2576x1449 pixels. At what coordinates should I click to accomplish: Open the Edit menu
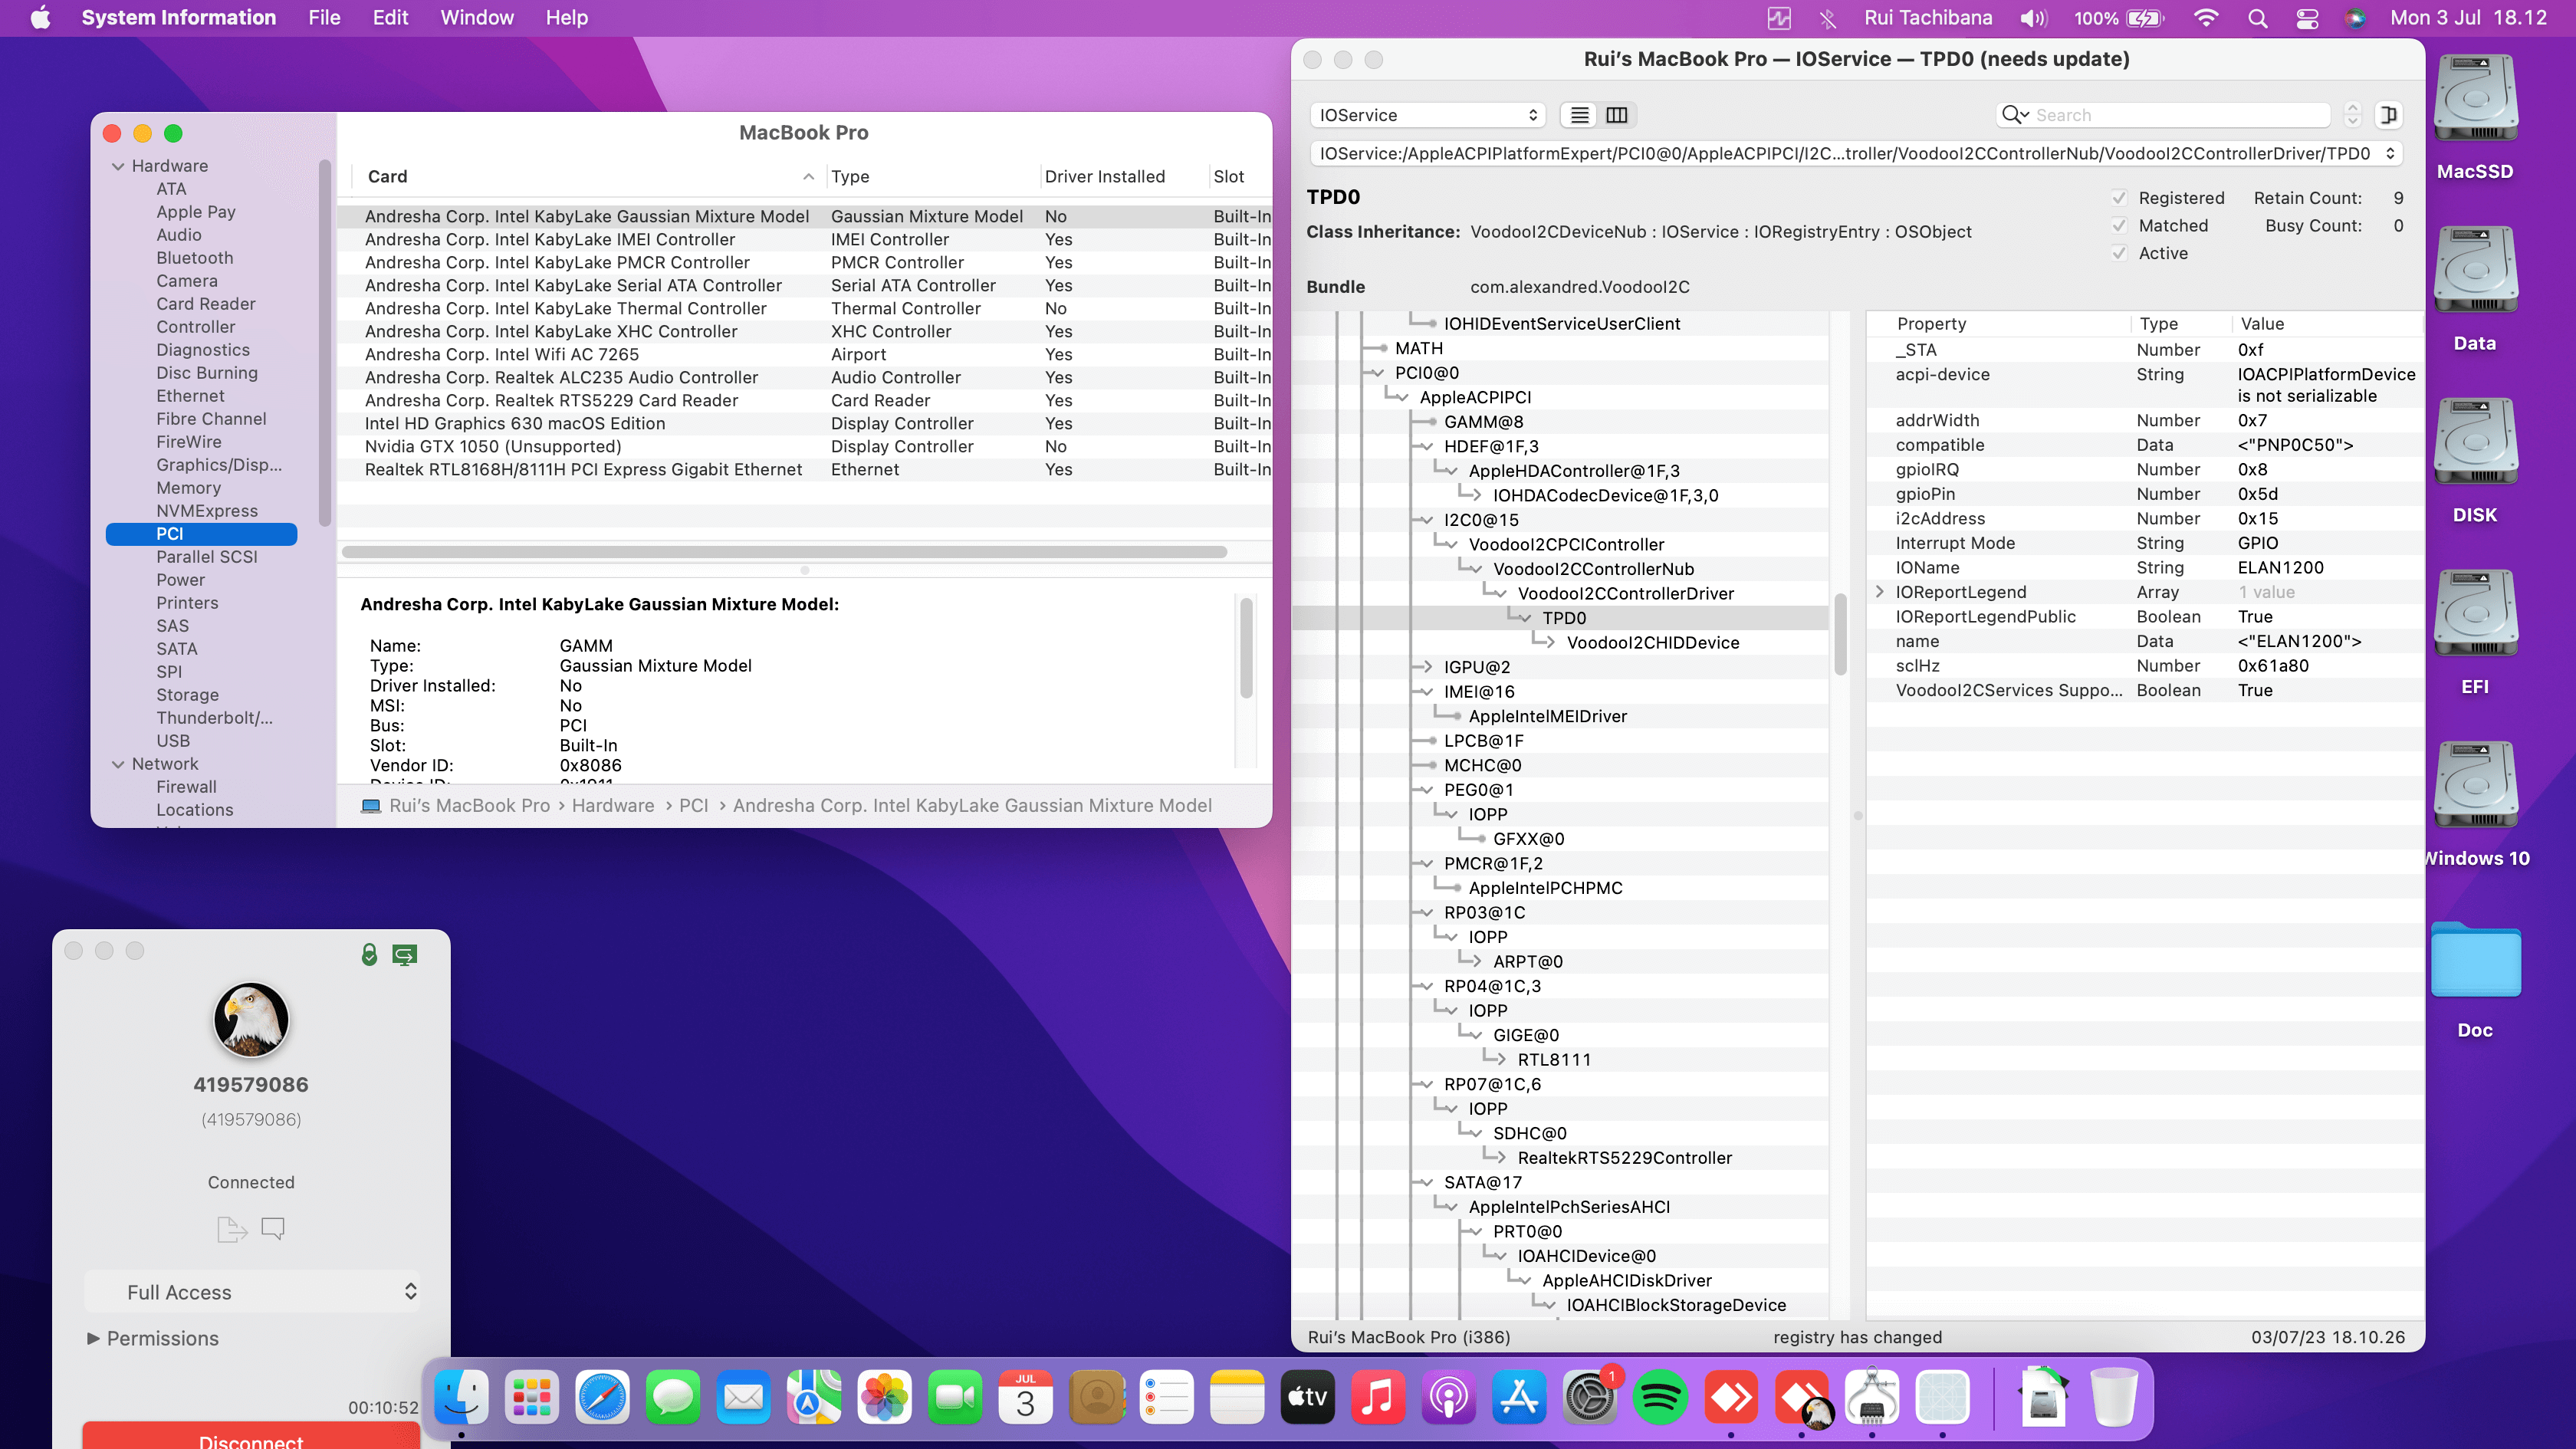click(390, 18)
